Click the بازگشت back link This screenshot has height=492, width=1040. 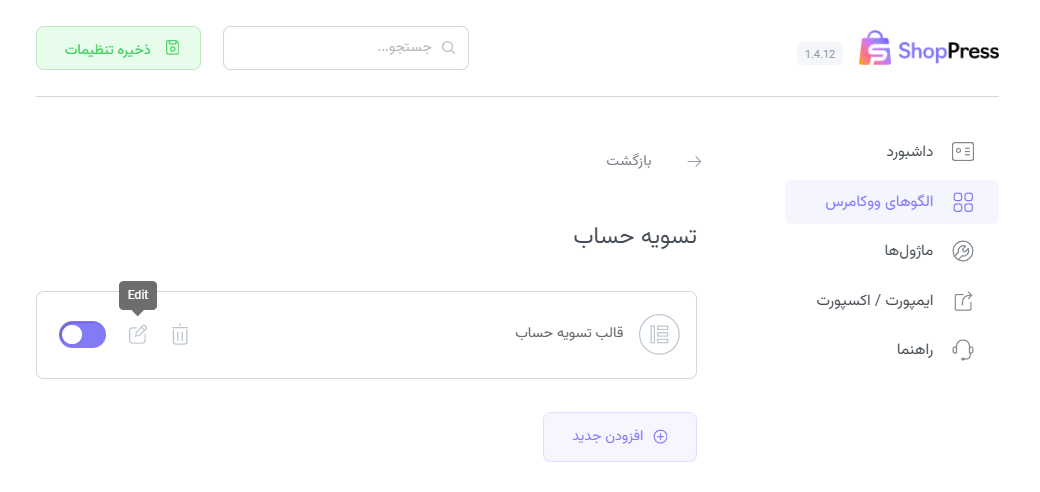pyautogui.click(x=630, y=160)
